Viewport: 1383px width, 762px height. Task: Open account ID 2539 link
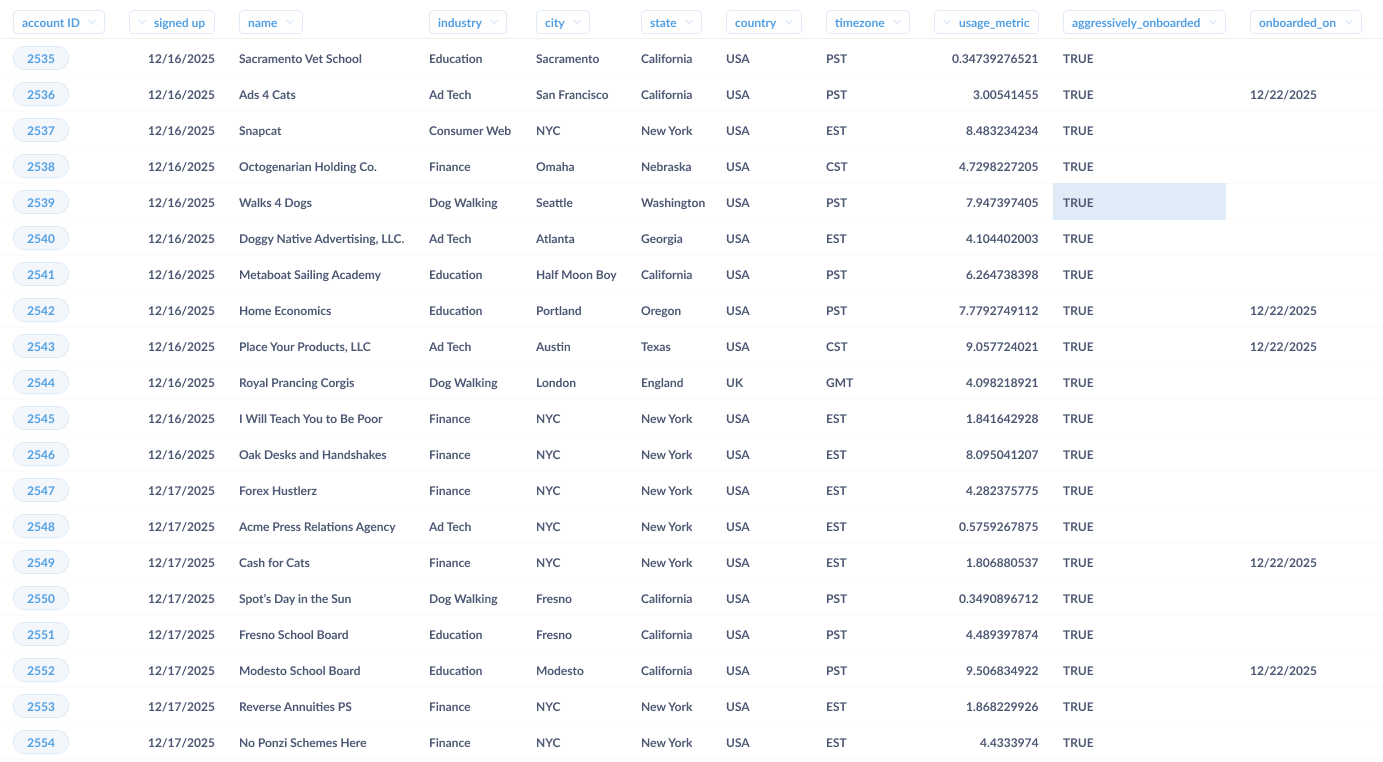tap(41, 203)
